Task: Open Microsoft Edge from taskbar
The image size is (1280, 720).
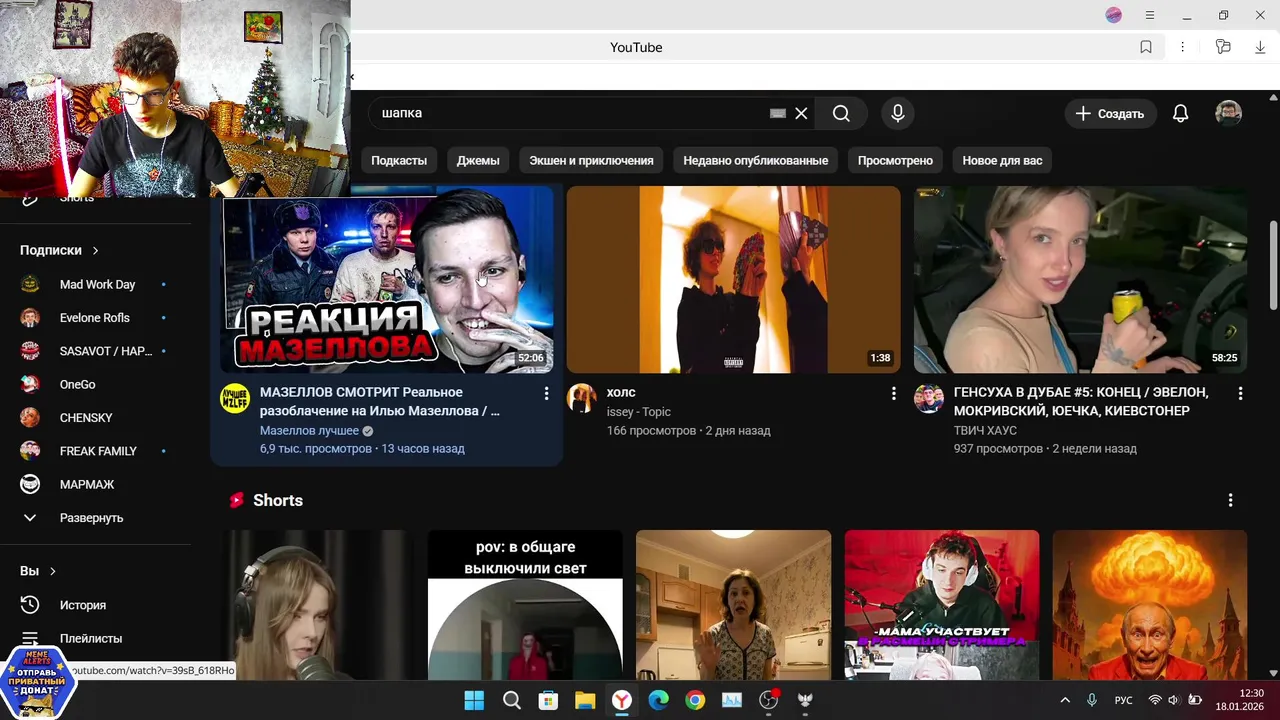Action: click(658, 700)
